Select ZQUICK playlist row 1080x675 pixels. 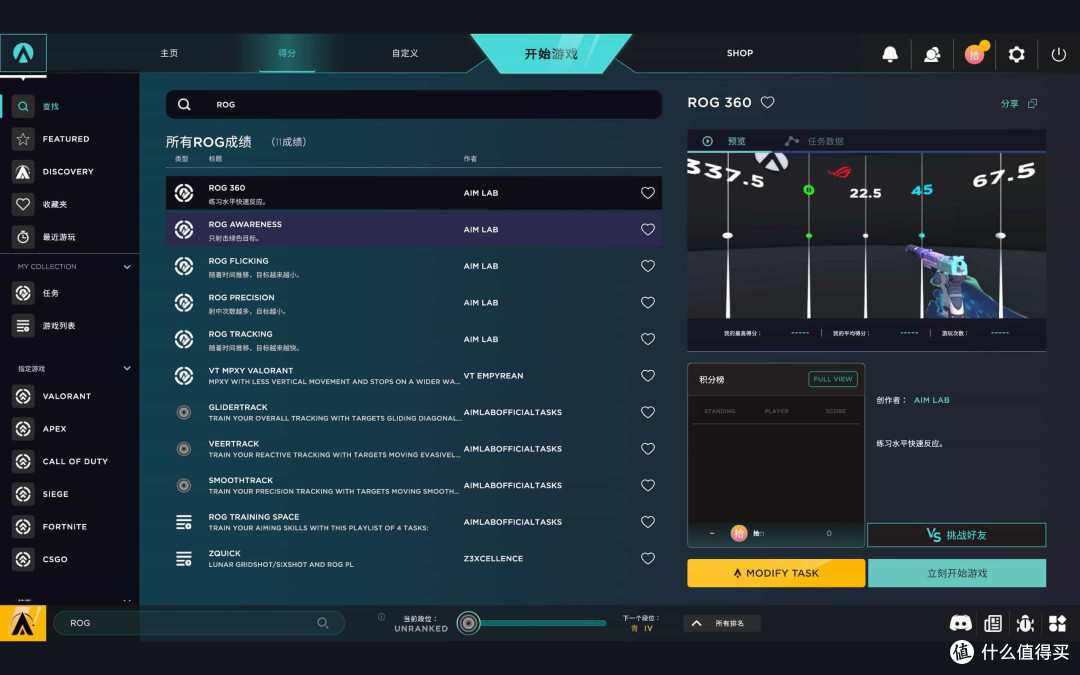click(414, 559)
